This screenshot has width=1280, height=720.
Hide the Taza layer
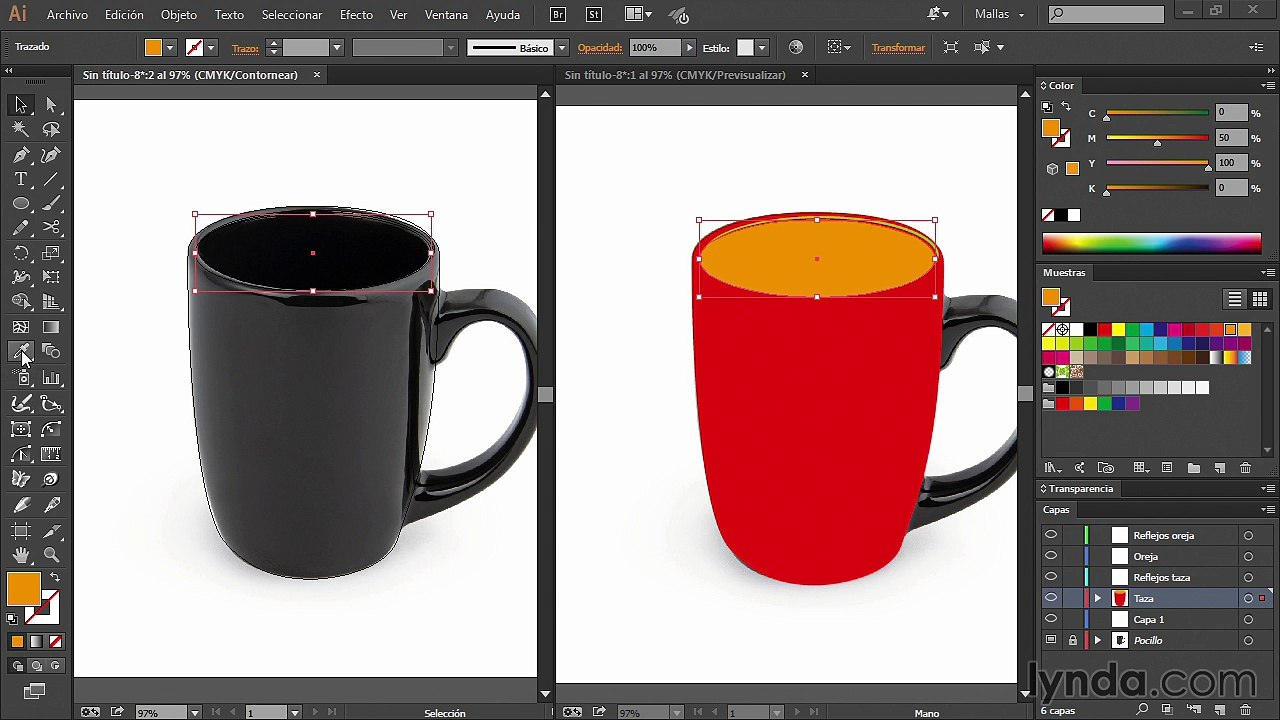pos(1051,598)
